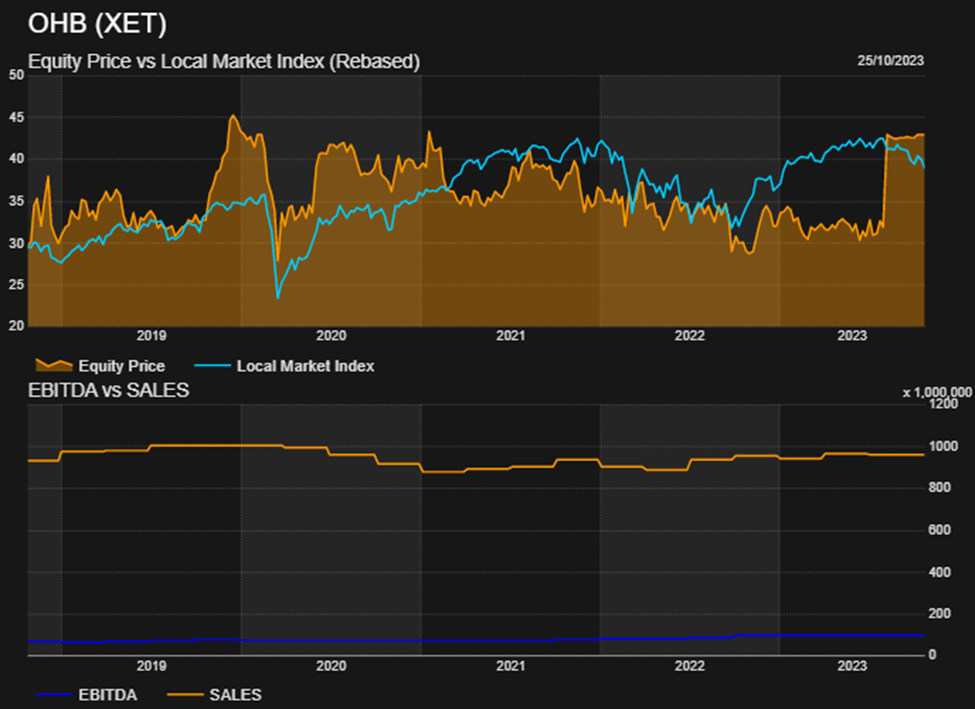The height and width of the screenshot is (709, 975).
Task: Click the equity price peak in mid-2019
Action: click(x=233, y=116)
